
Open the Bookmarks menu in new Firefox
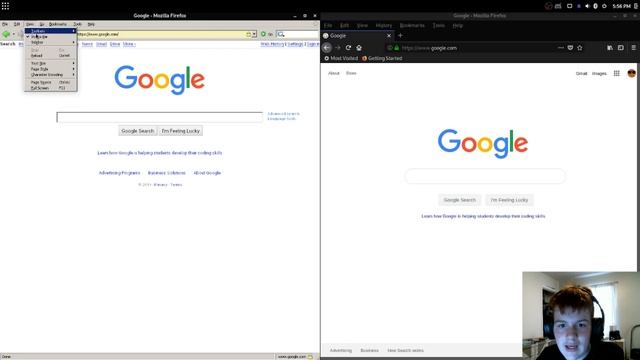point(412,25)
